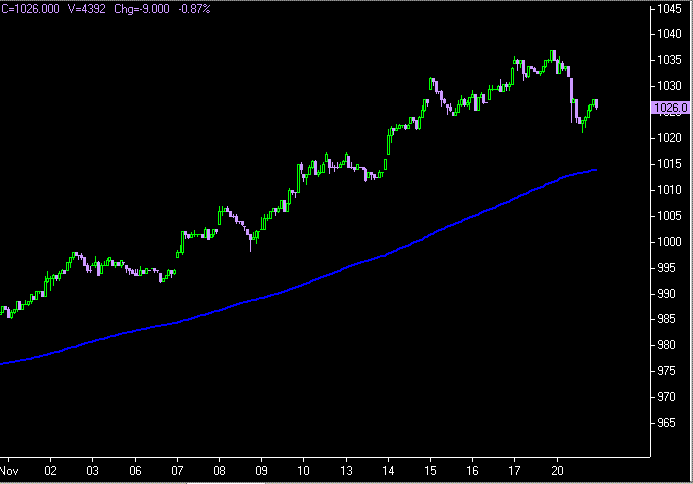Click the Chg=-9.000 change readout
The image size is (693, 484).
pos(141,9)
